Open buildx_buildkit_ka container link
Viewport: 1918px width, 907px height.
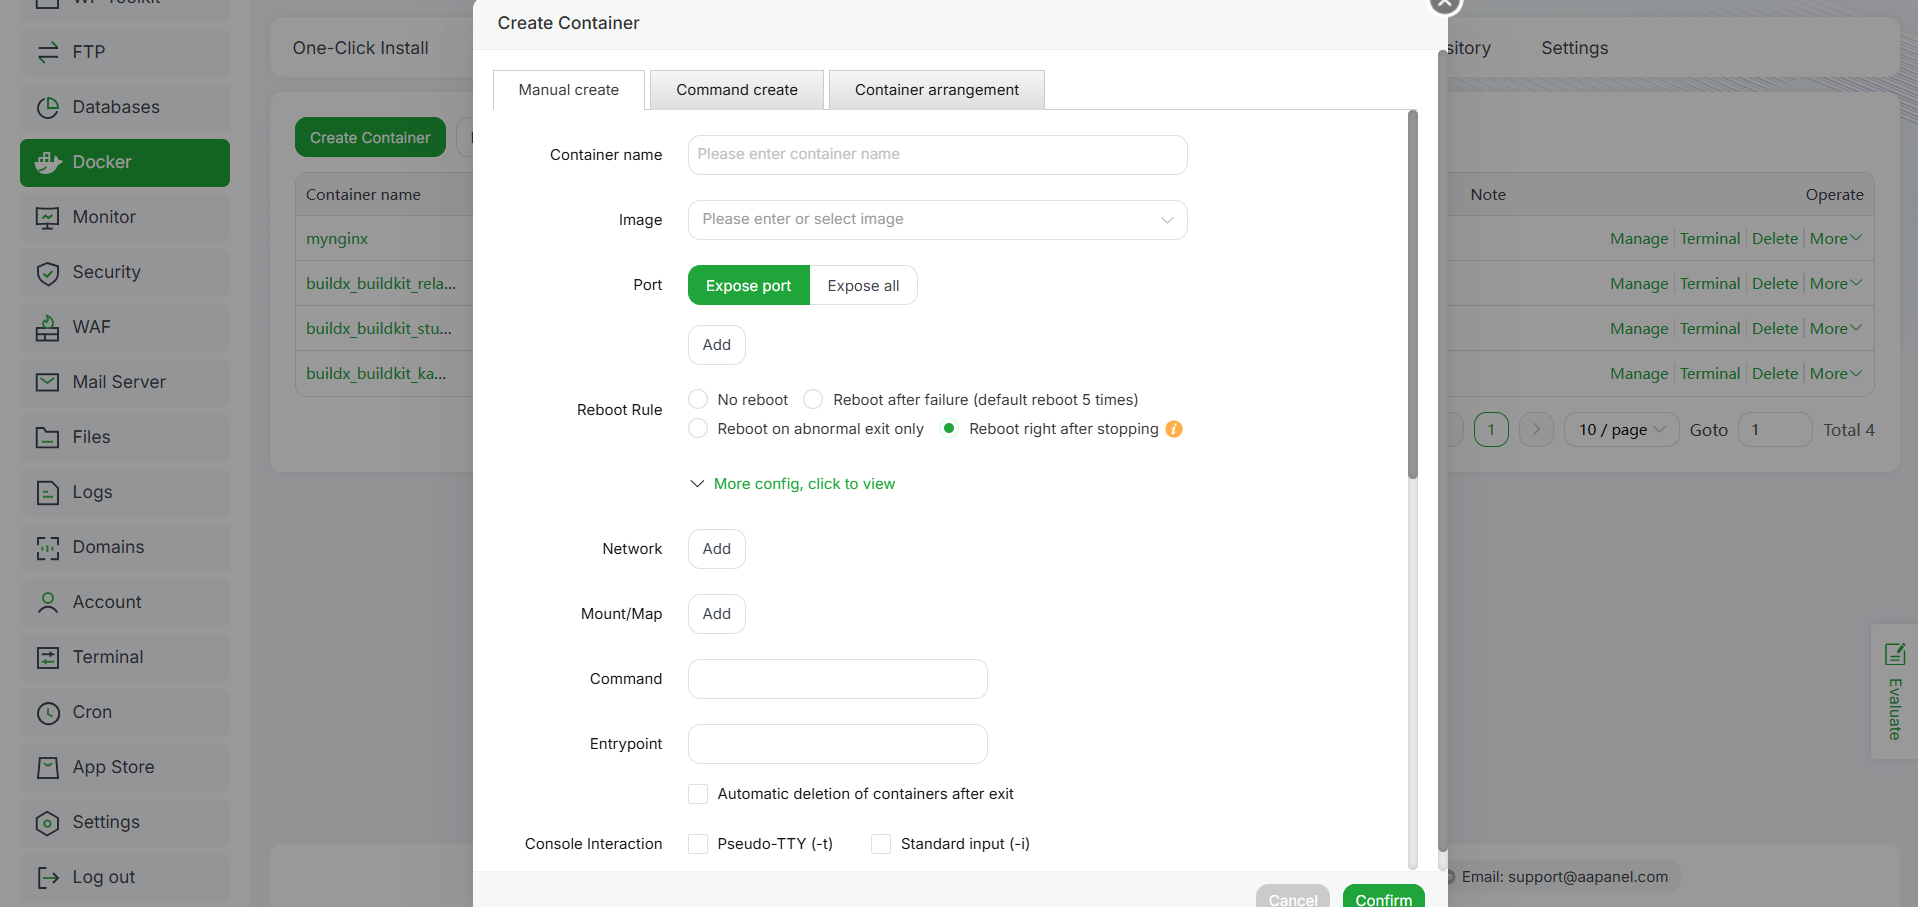376,374
